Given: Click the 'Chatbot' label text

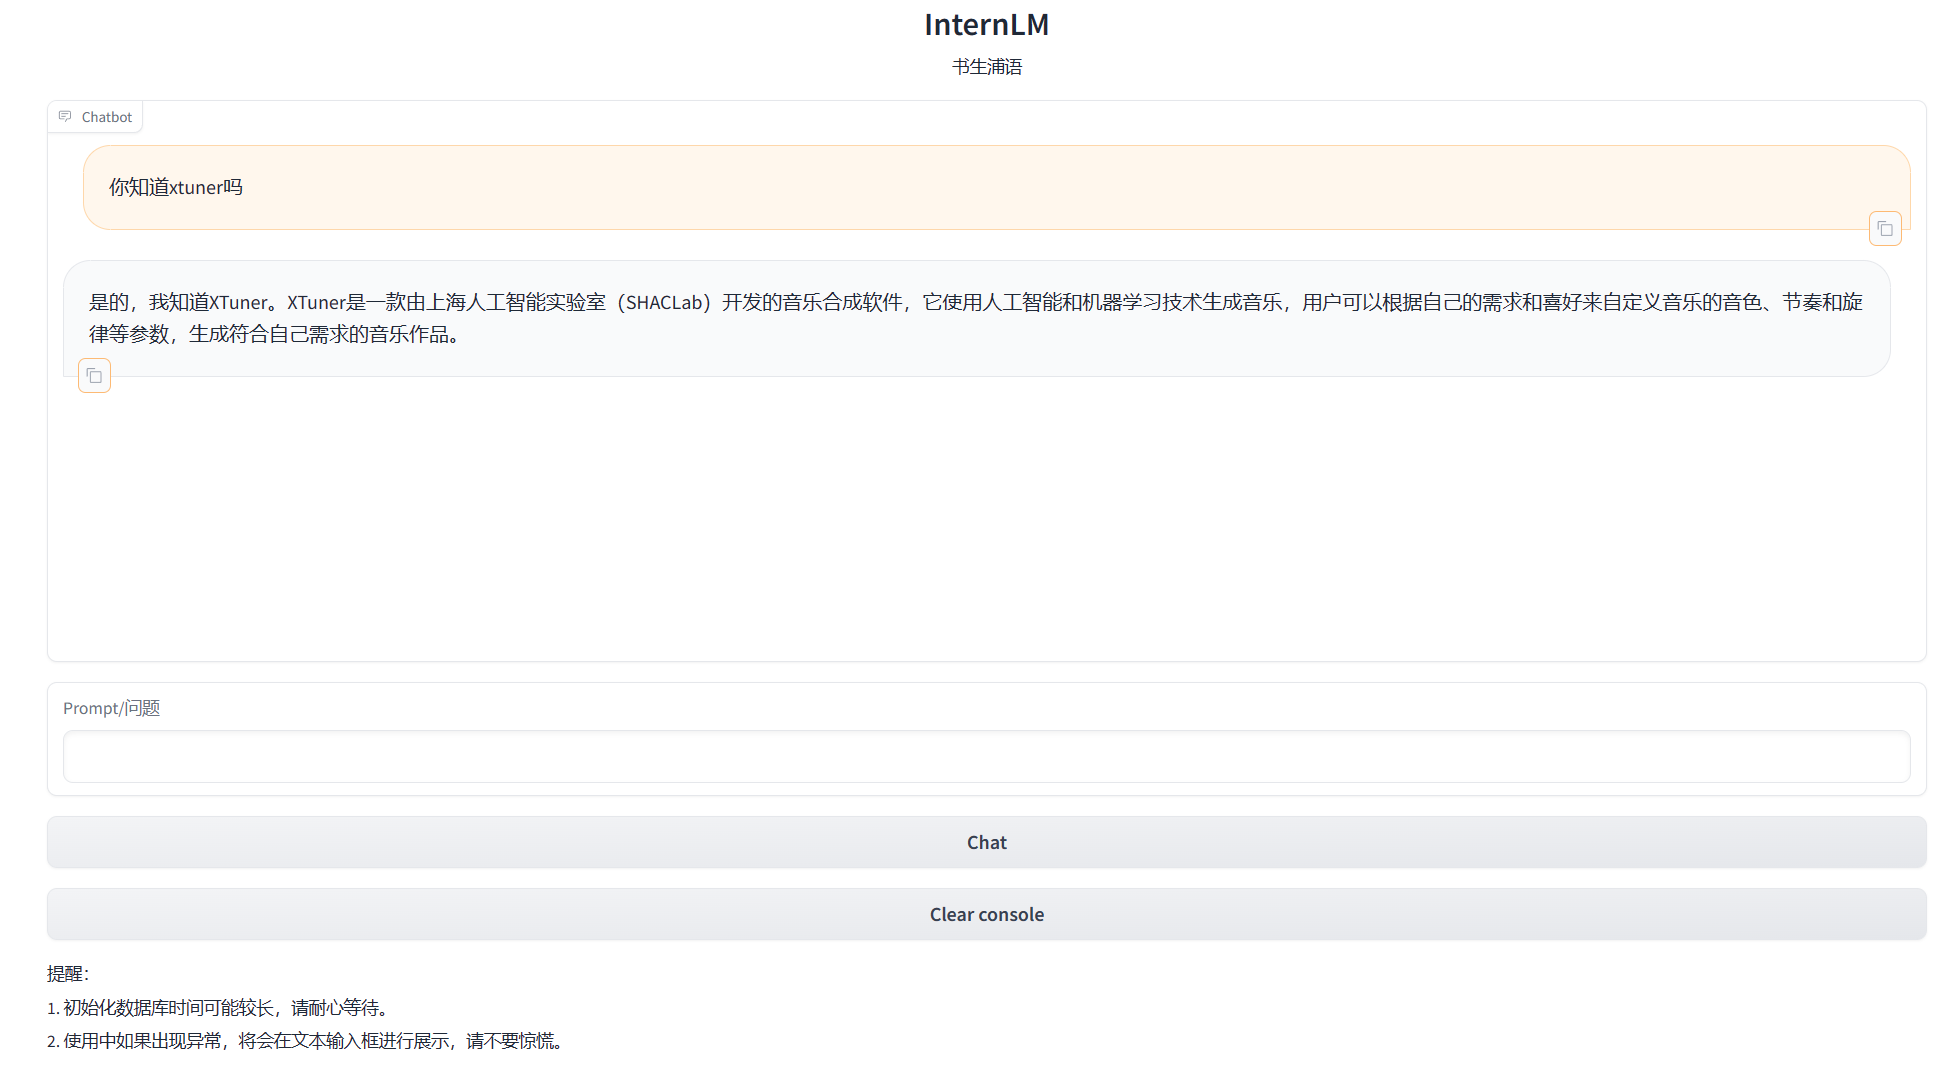Looking at the screenshot, I should [107, 117].
